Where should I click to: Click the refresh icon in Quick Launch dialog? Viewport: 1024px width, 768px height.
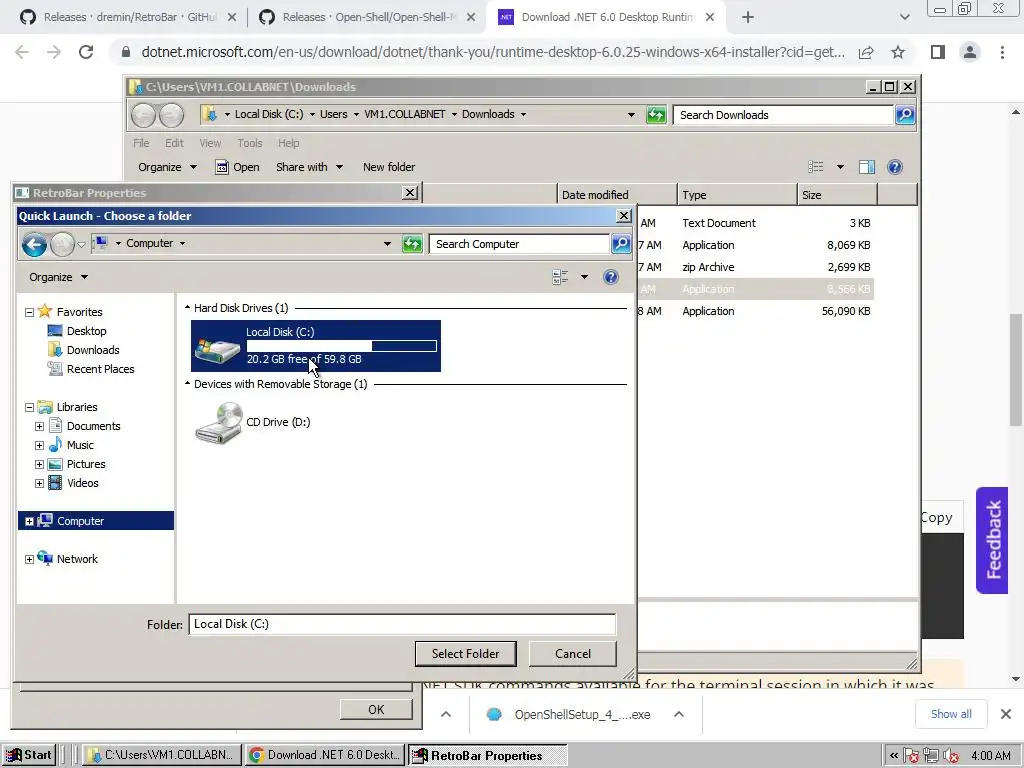[x=412, y=244]
